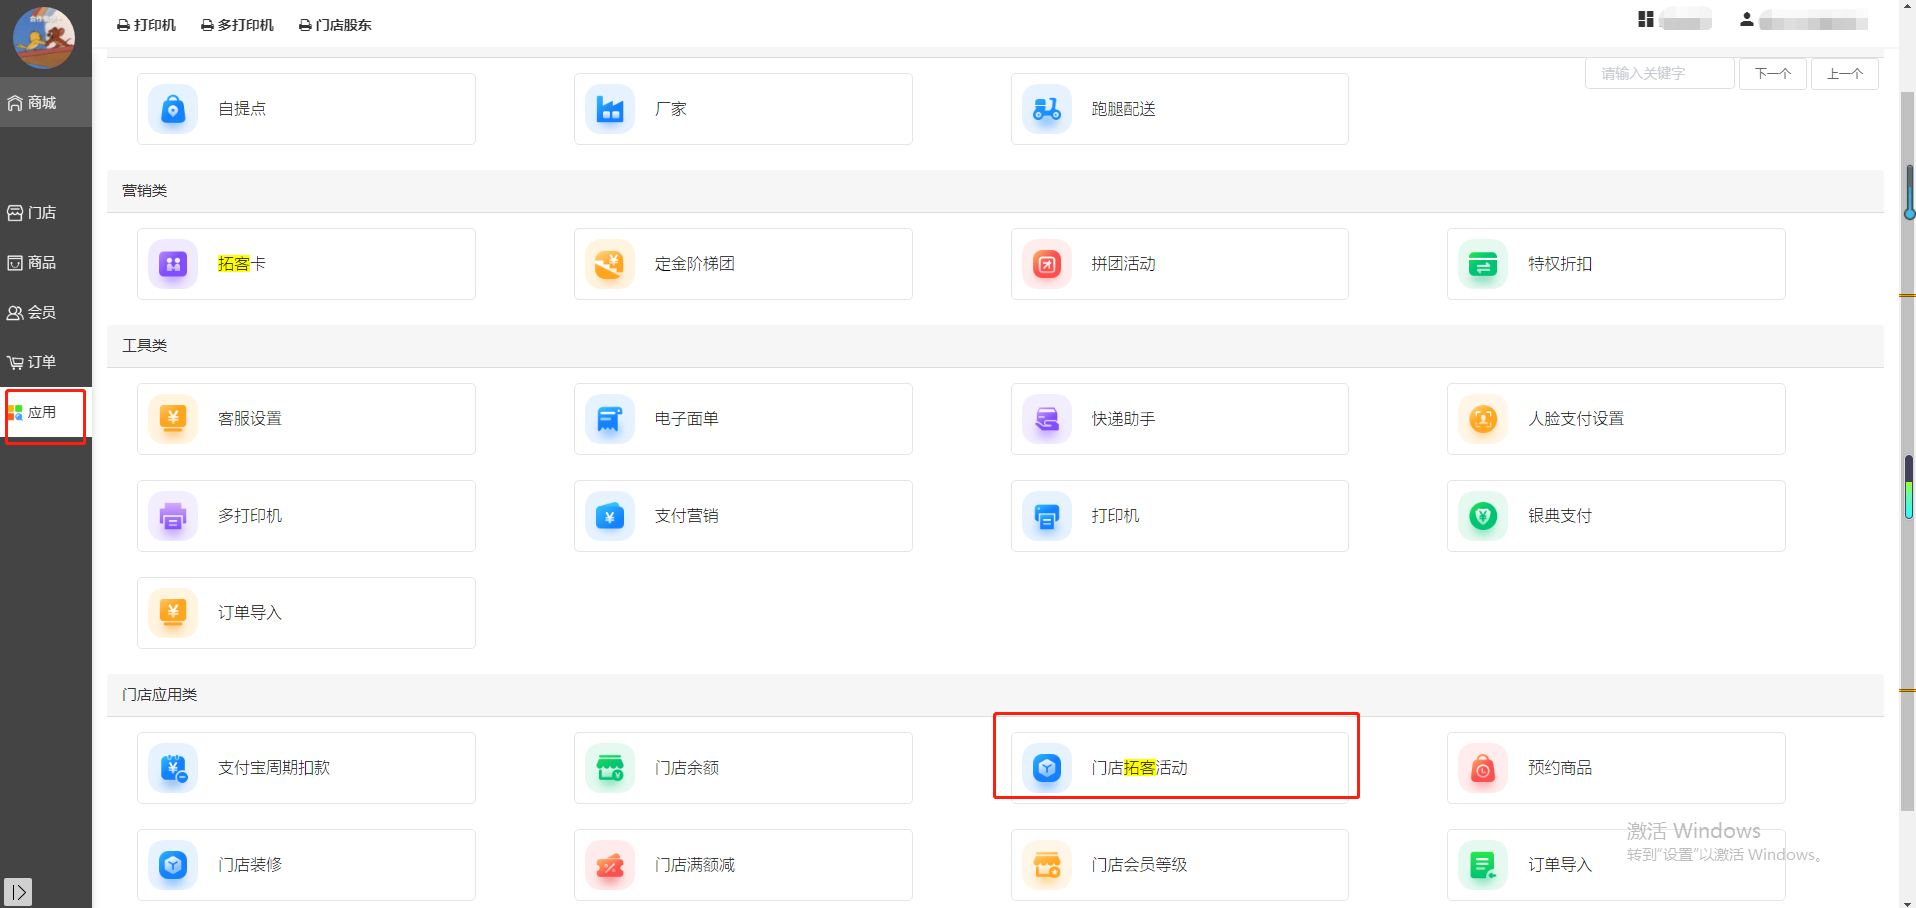
Task: Expand the sidebar with bottom-left arrow
Action: [18, 891]
